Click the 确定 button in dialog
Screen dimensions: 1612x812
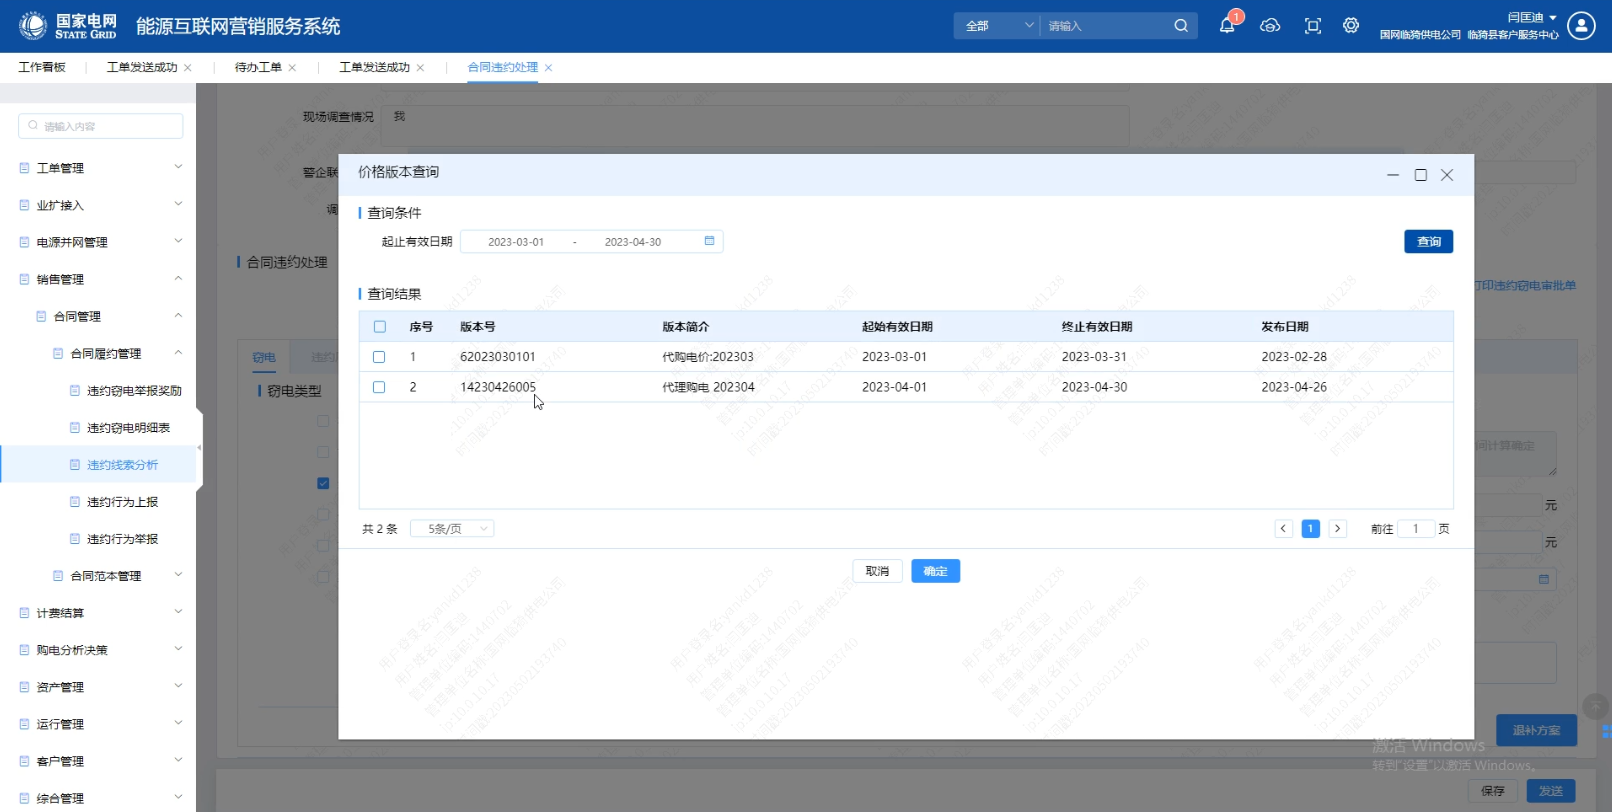click(935, 571)
